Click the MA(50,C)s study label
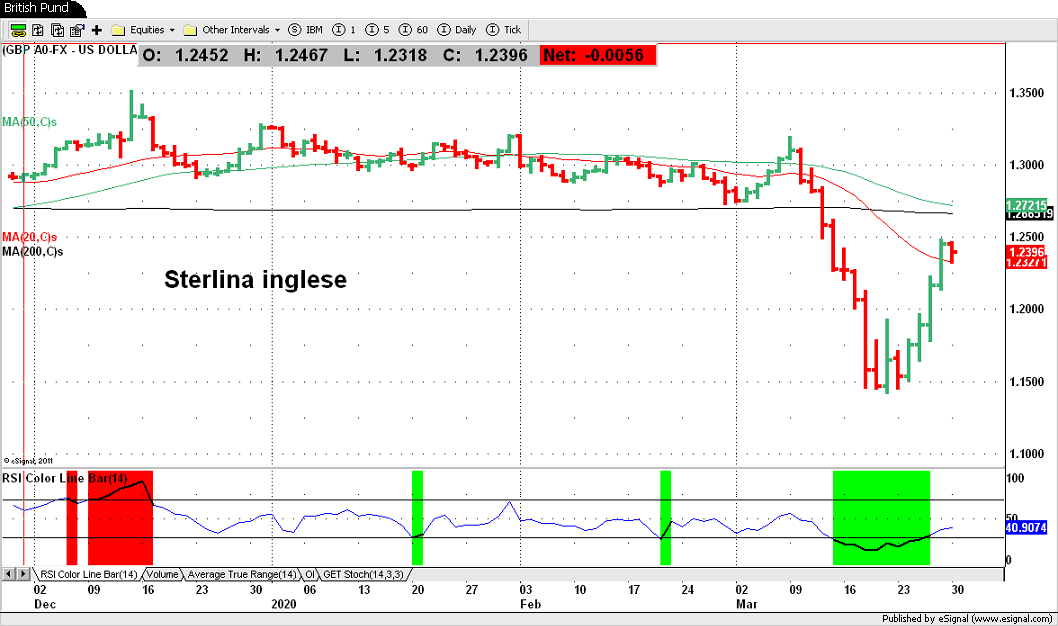The height and width of the screenshot is (626, 1058). point(29,122)
